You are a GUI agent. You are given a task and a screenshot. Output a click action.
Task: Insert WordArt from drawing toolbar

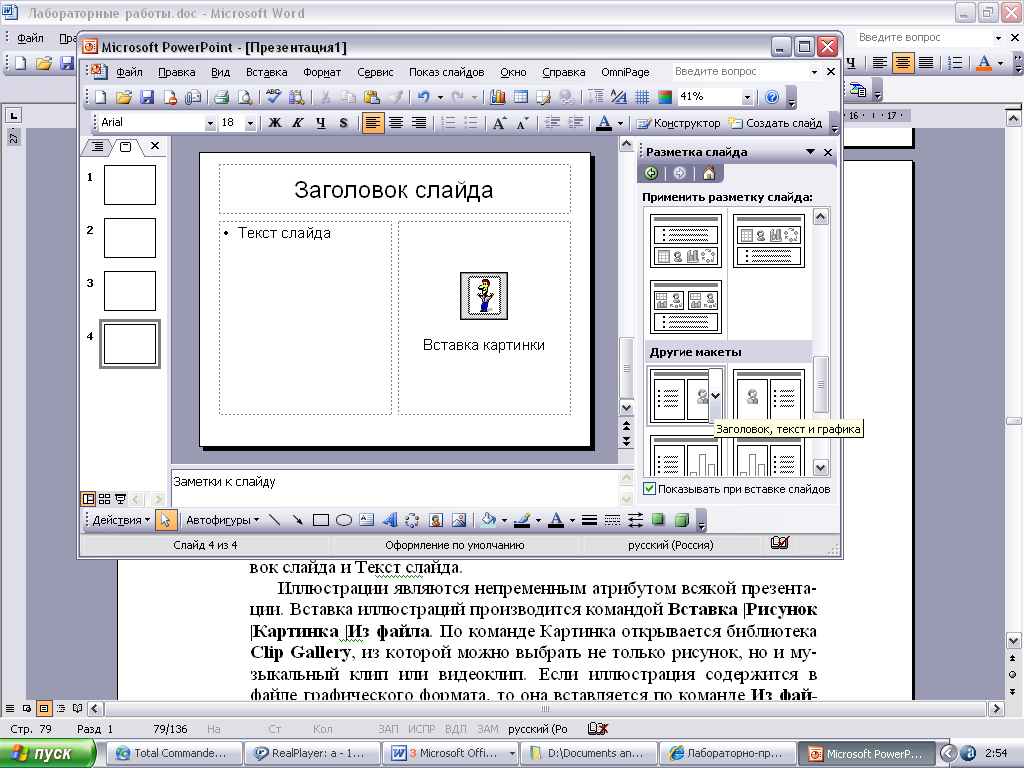coord(390,520)
